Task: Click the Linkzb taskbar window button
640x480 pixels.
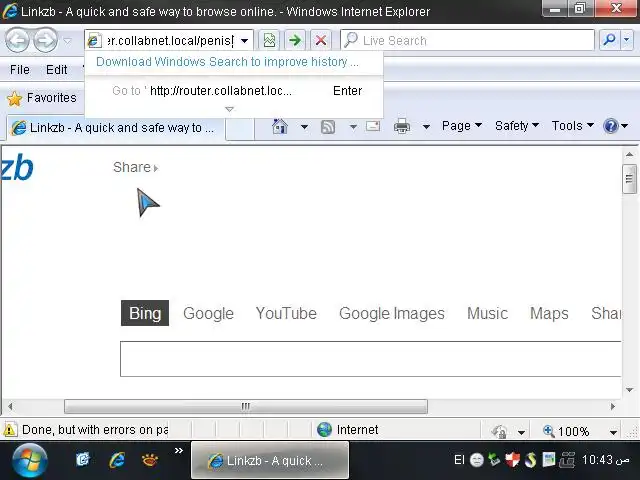Action: (270, 460)
